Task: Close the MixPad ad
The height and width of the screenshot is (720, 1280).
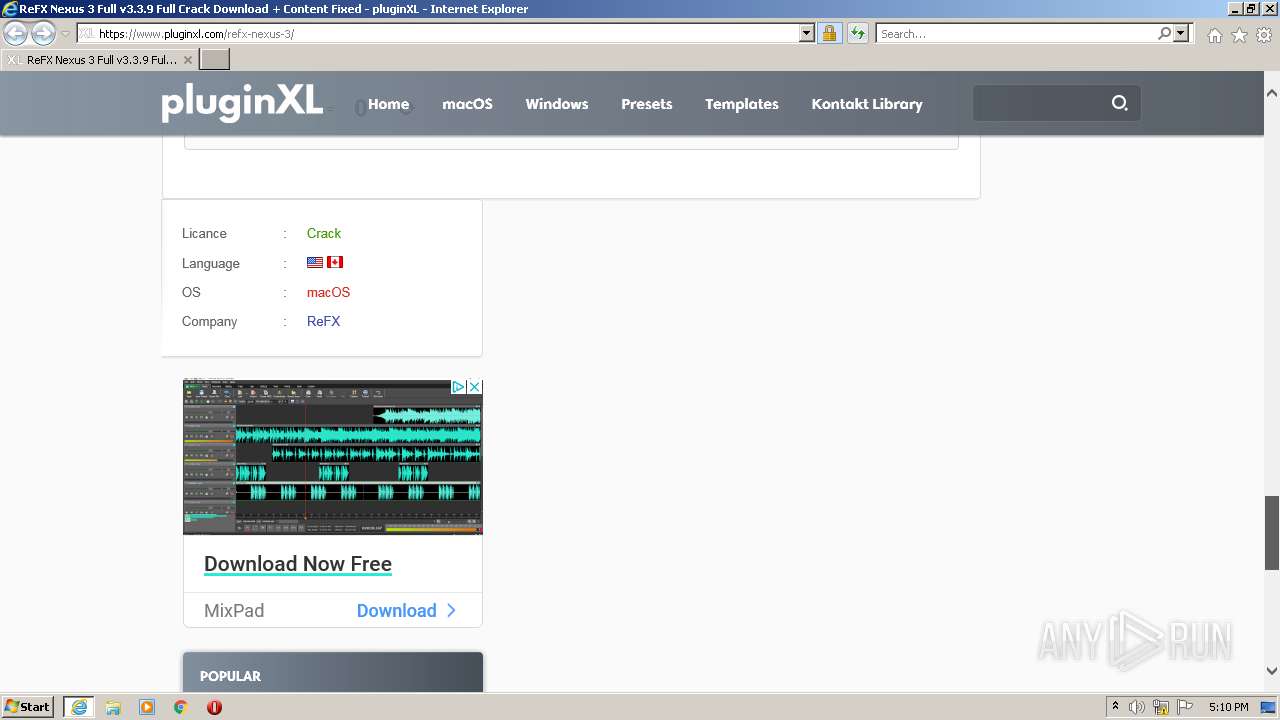Action: tap(475, 387)
